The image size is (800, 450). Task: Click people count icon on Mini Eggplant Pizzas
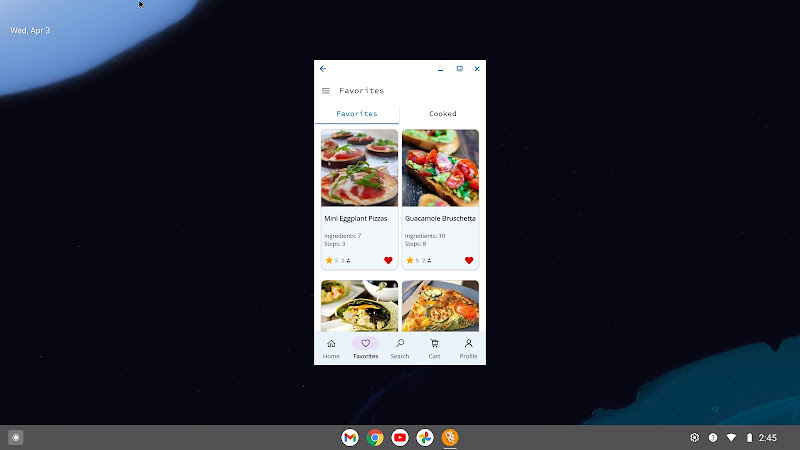(348, 261)
